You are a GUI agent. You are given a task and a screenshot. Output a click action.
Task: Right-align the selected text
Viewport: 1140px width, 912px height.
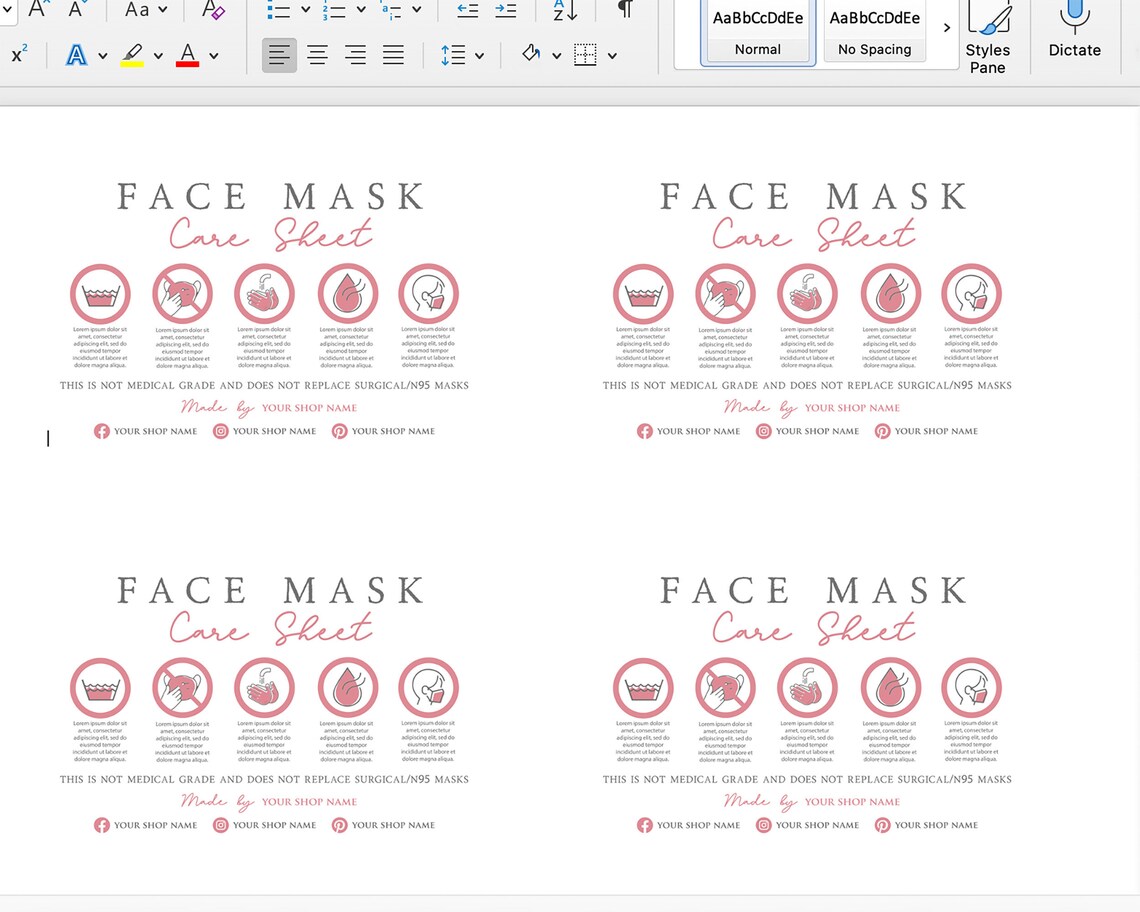[355, 54]
